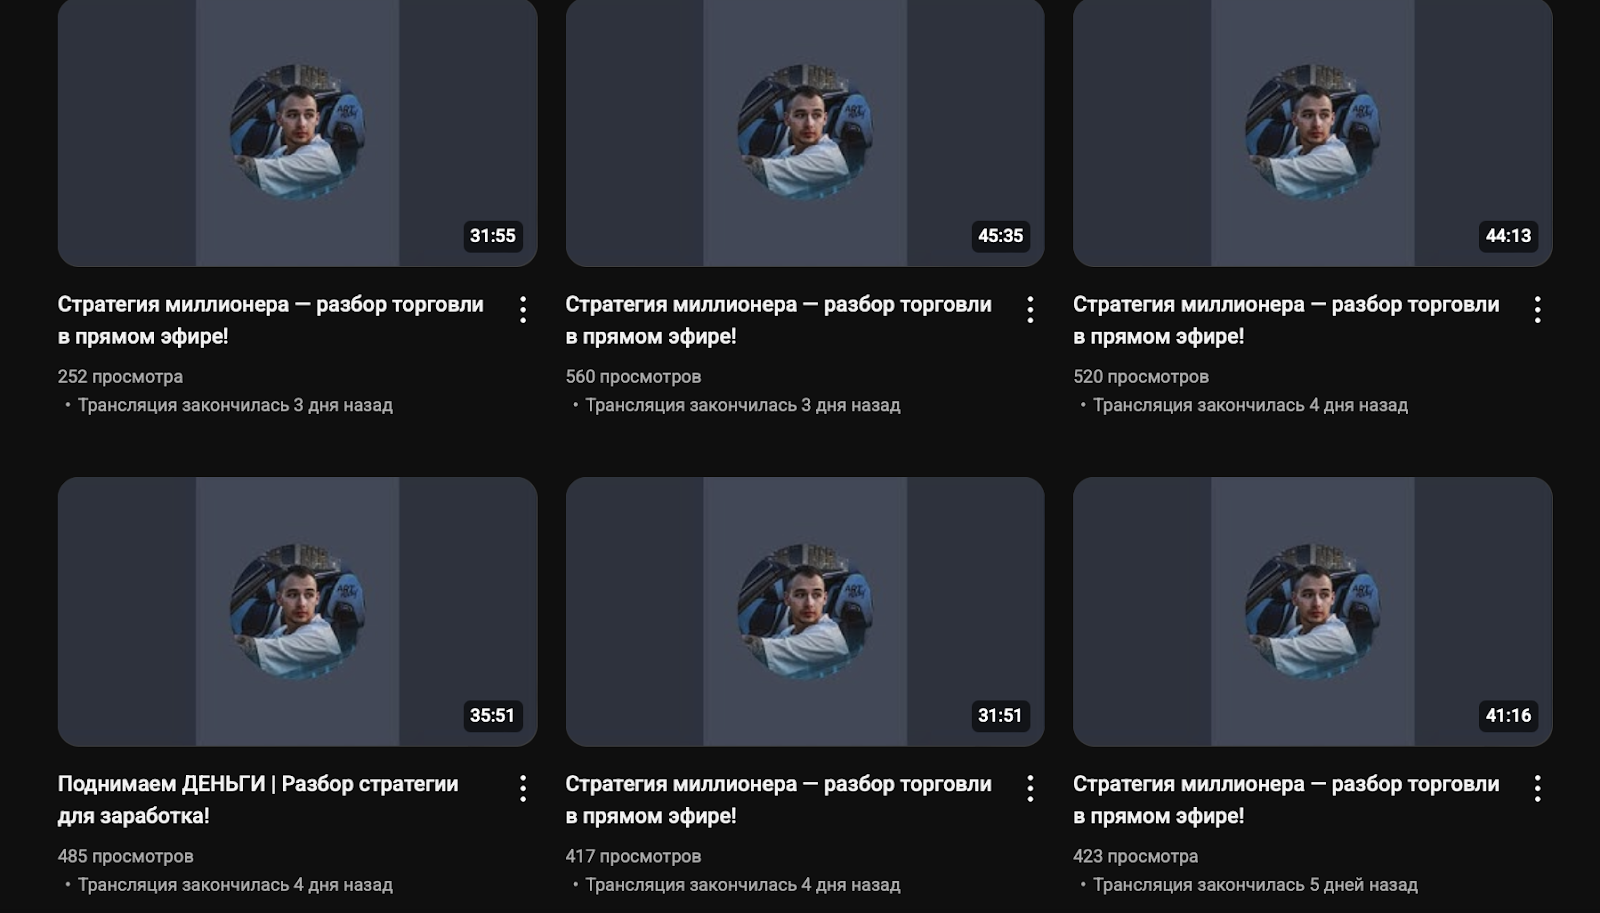Open three-dot menu for the 560 просмотров video
The width and height of the screenshot is (1600, 913).
pyautogui.click(x=1030, y=309)
